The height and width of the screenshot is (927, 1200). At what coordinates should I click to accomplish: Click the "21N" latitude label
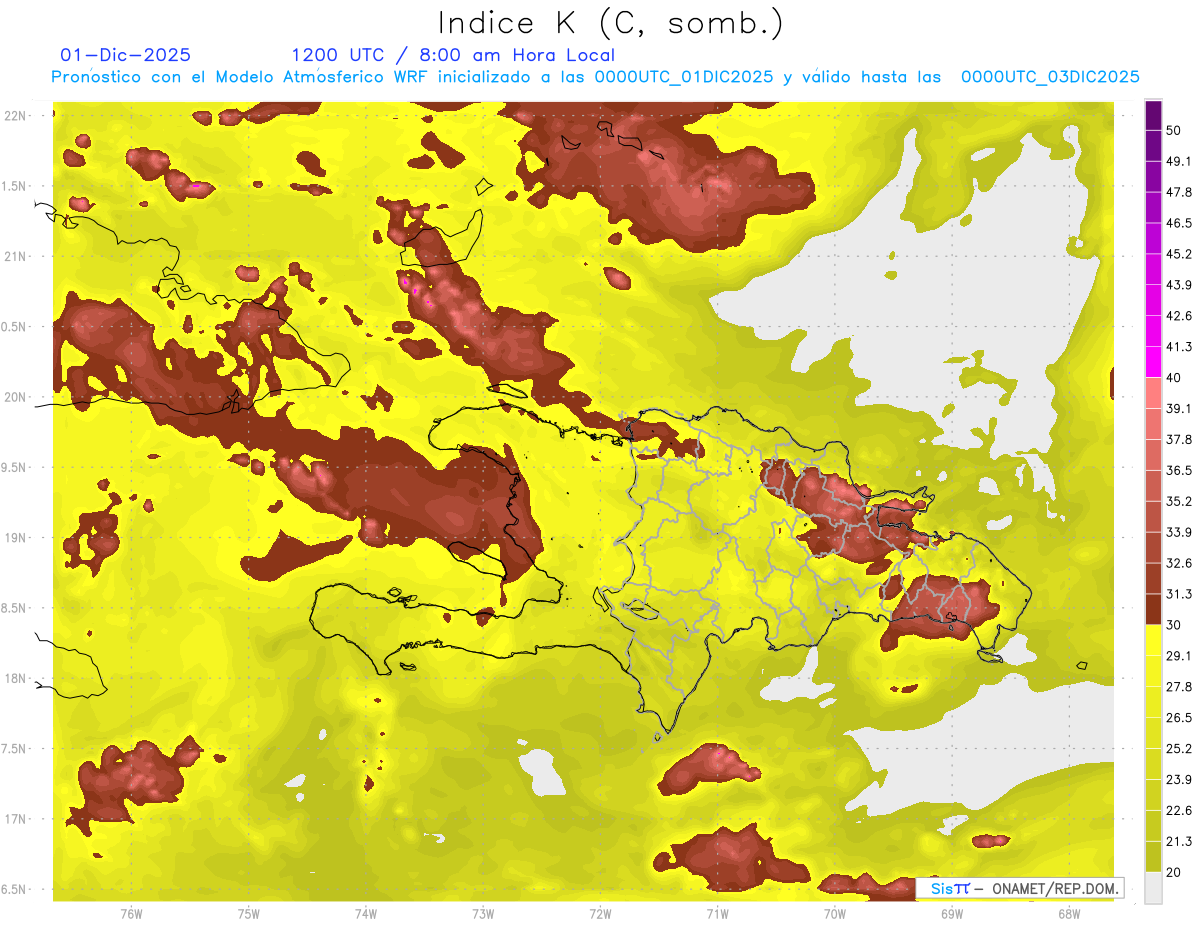(x=16, y=256)
